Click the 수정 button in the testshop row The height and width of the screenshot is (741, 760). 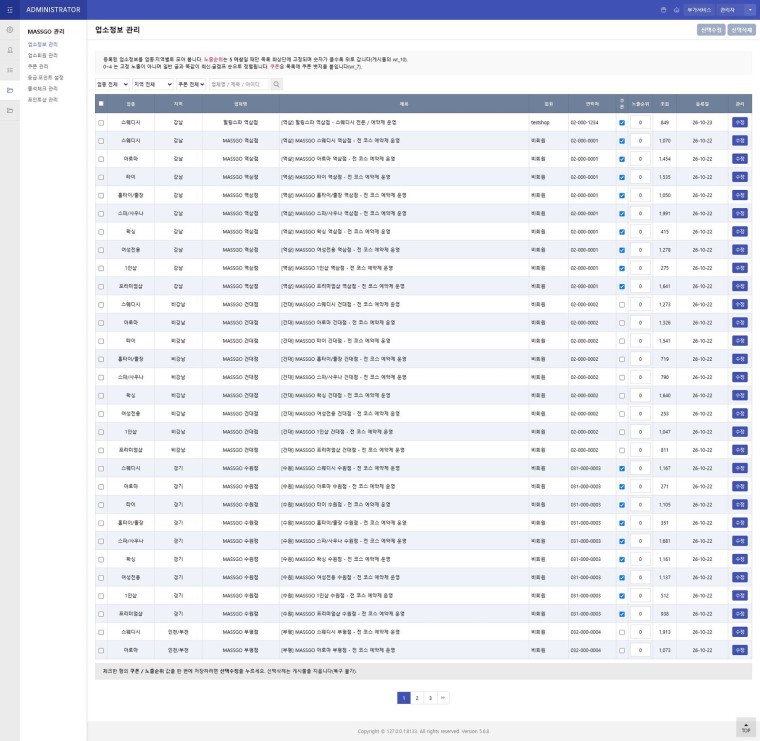[740, 123]
